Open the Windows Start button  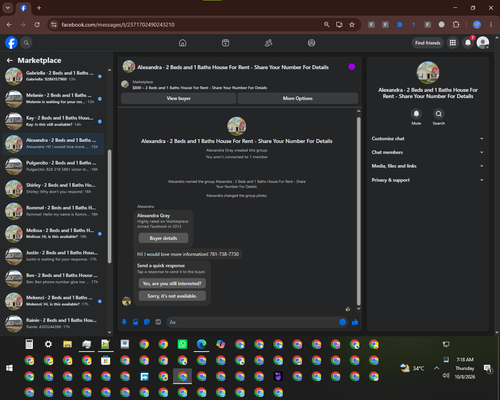click(9, 368)
